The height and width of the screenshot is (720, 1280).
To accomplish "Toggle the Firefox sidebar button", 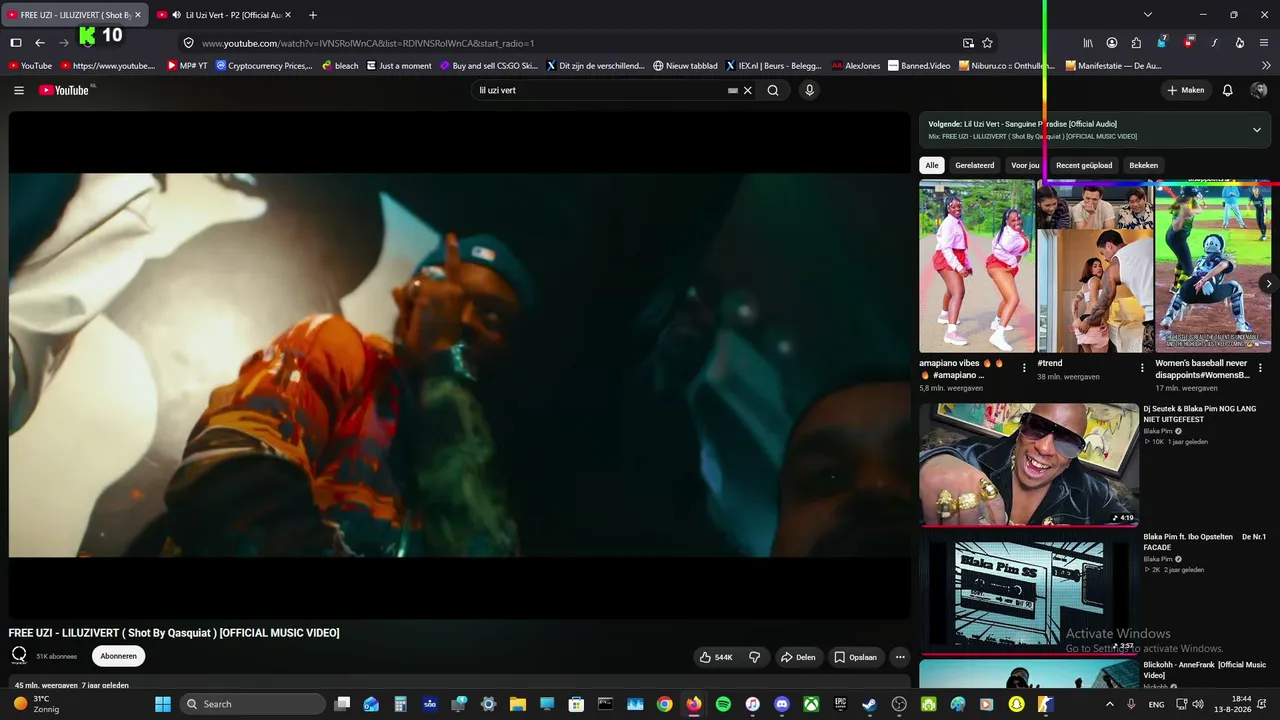I will point(16,43).
